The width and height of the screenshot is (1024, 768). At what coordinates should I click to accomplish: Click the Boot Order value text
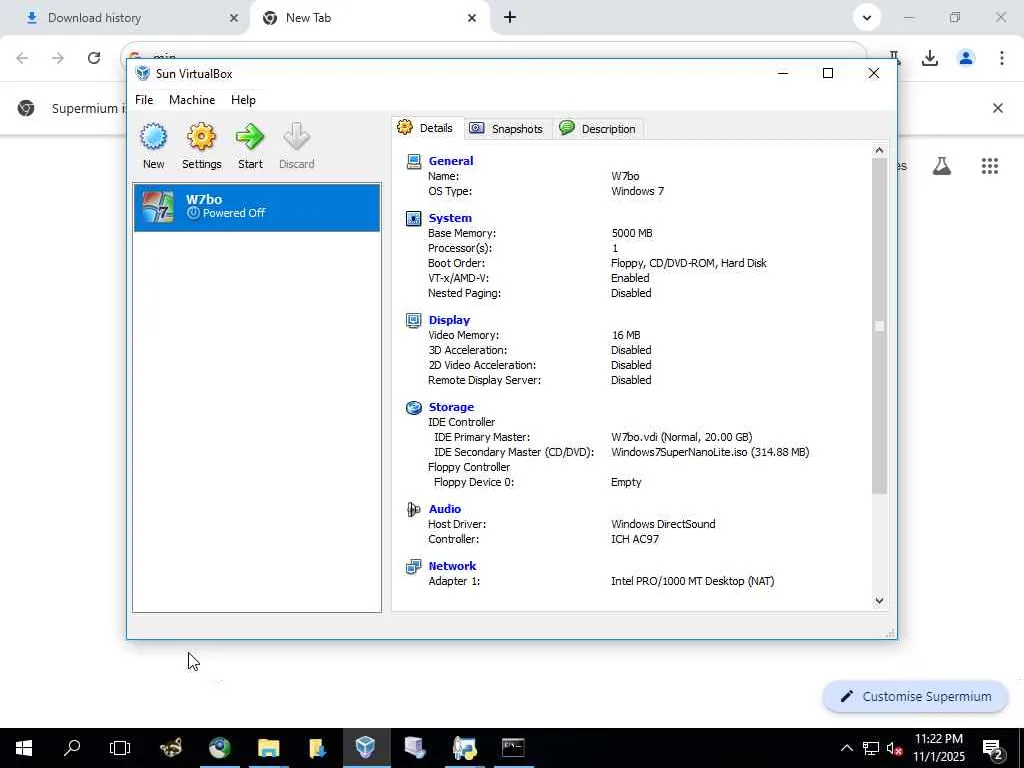tap(688, 263)
